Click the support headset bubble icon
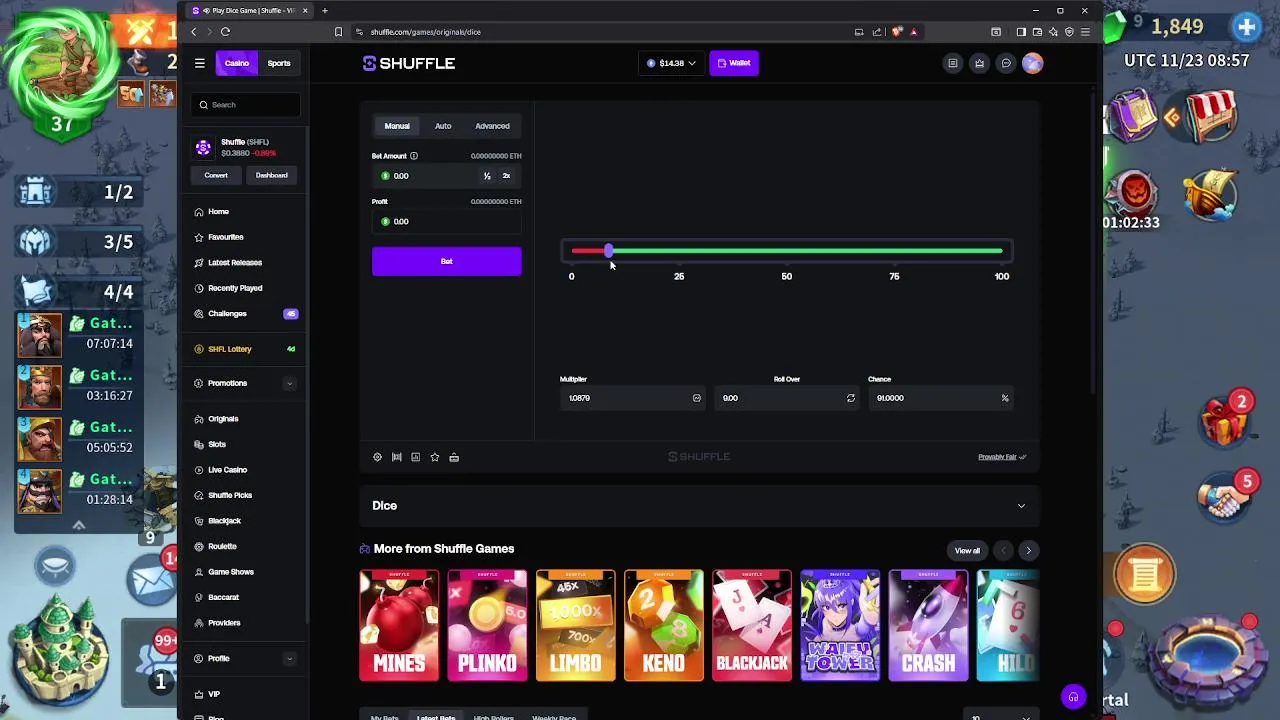This screenshot has height=720, width=1280. pos(1073,697)
